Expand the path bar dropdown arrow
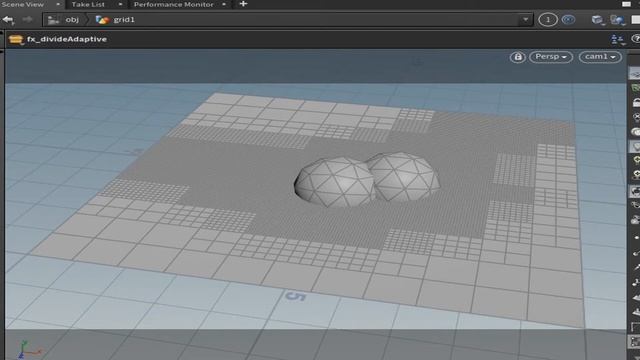The width and height of the screenshot is (640, 360). click(525, 19)
